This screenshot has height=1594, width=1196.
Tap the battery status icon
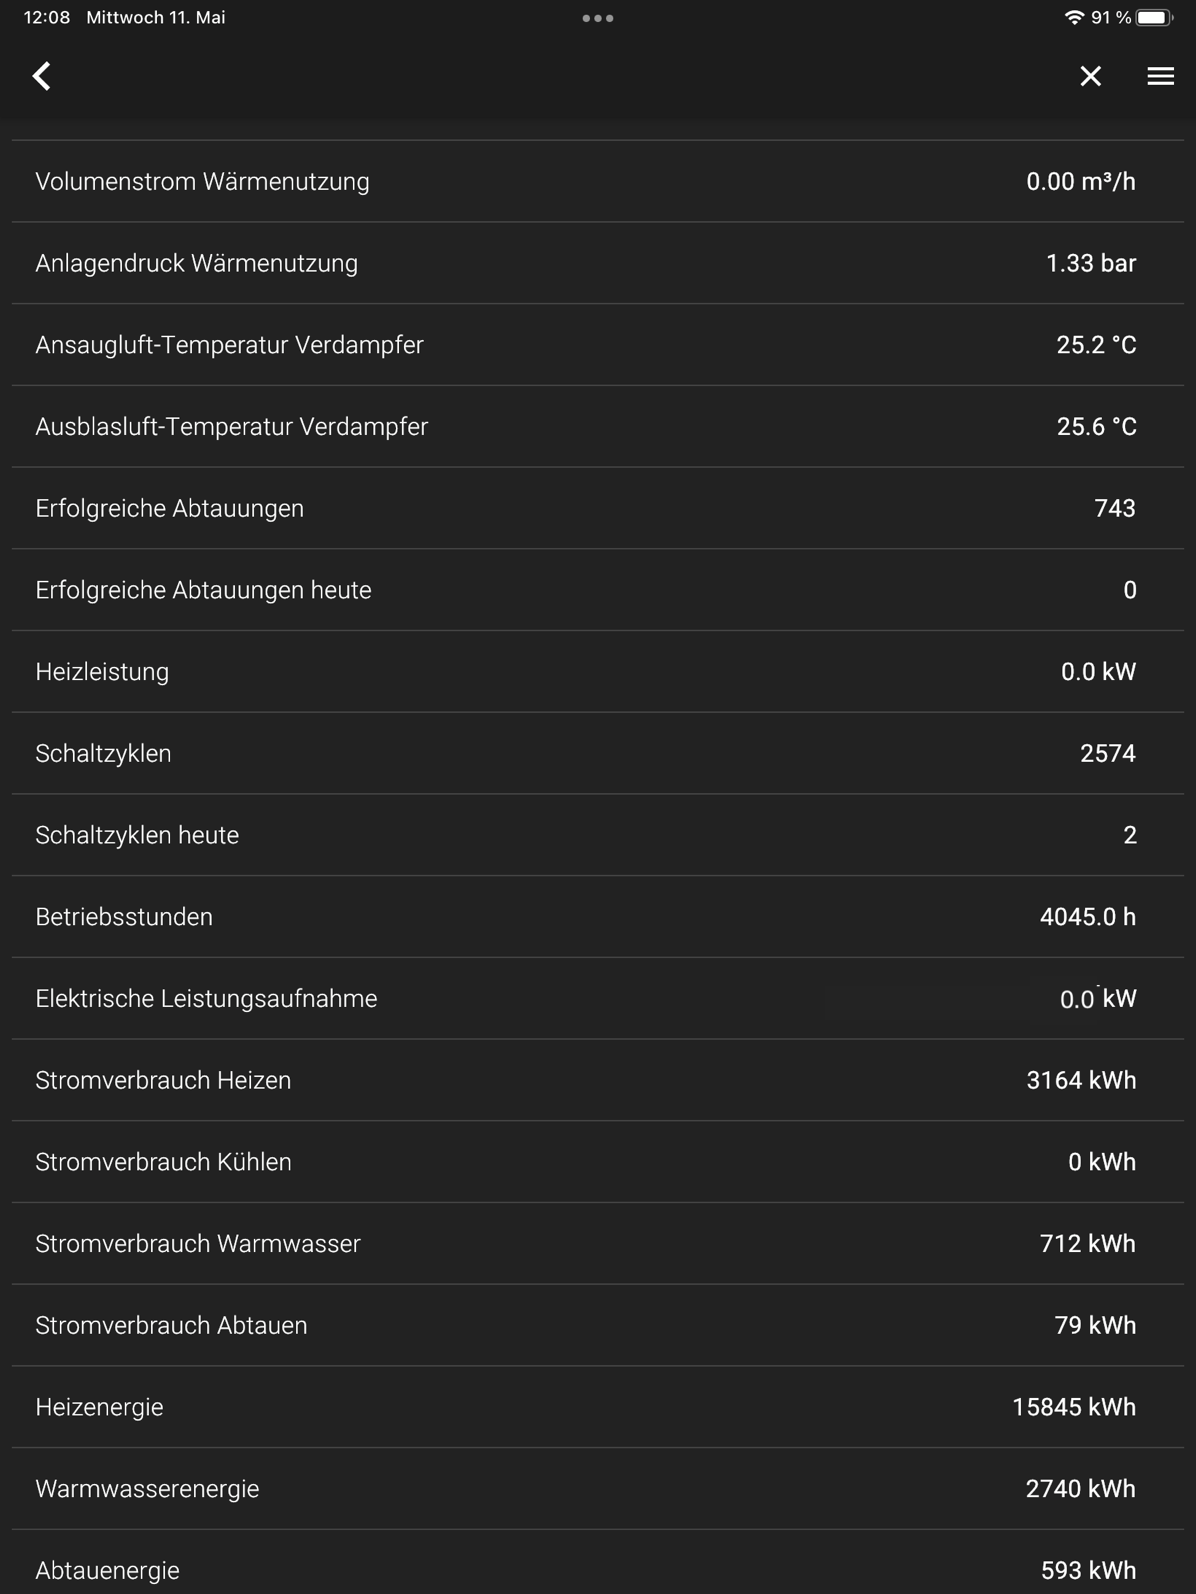pyautogui.click(x=1154, y=17)
